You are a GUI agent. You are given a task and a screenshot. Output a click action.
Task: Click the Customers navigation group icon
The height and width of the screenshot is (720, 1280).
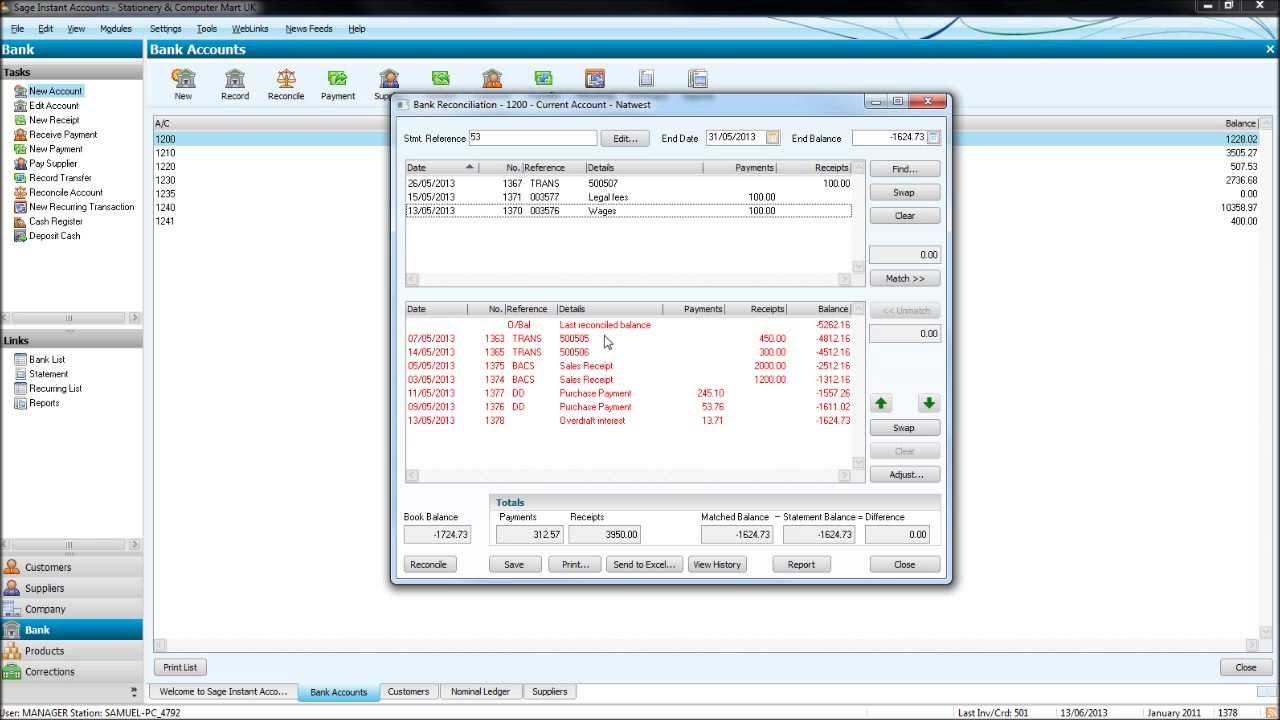pos(12,567)
